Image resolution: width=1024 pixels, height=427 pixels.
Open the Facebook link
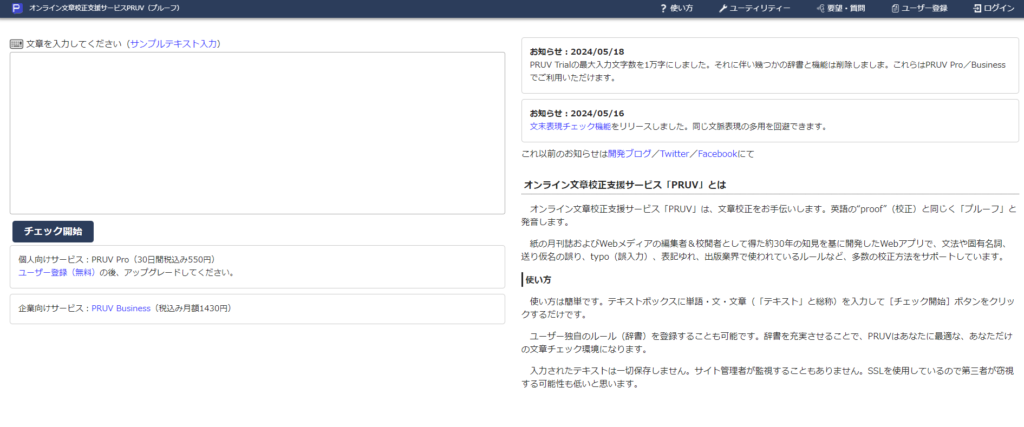[717, 153]
